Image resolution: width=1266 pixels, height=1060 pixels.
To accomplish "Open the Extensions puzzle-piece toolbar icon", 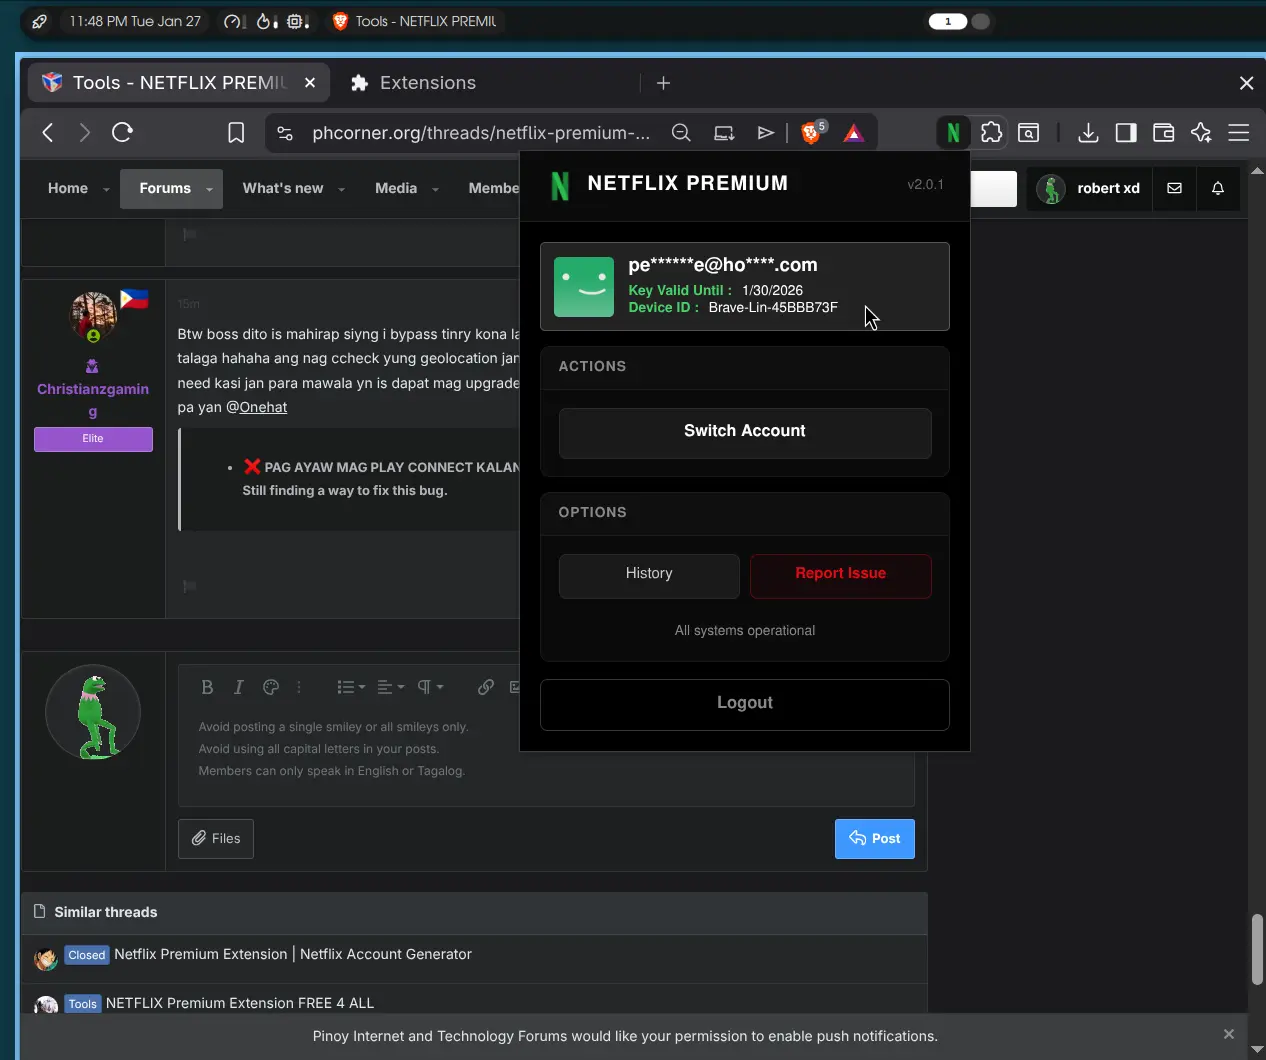I will point(991,132).
